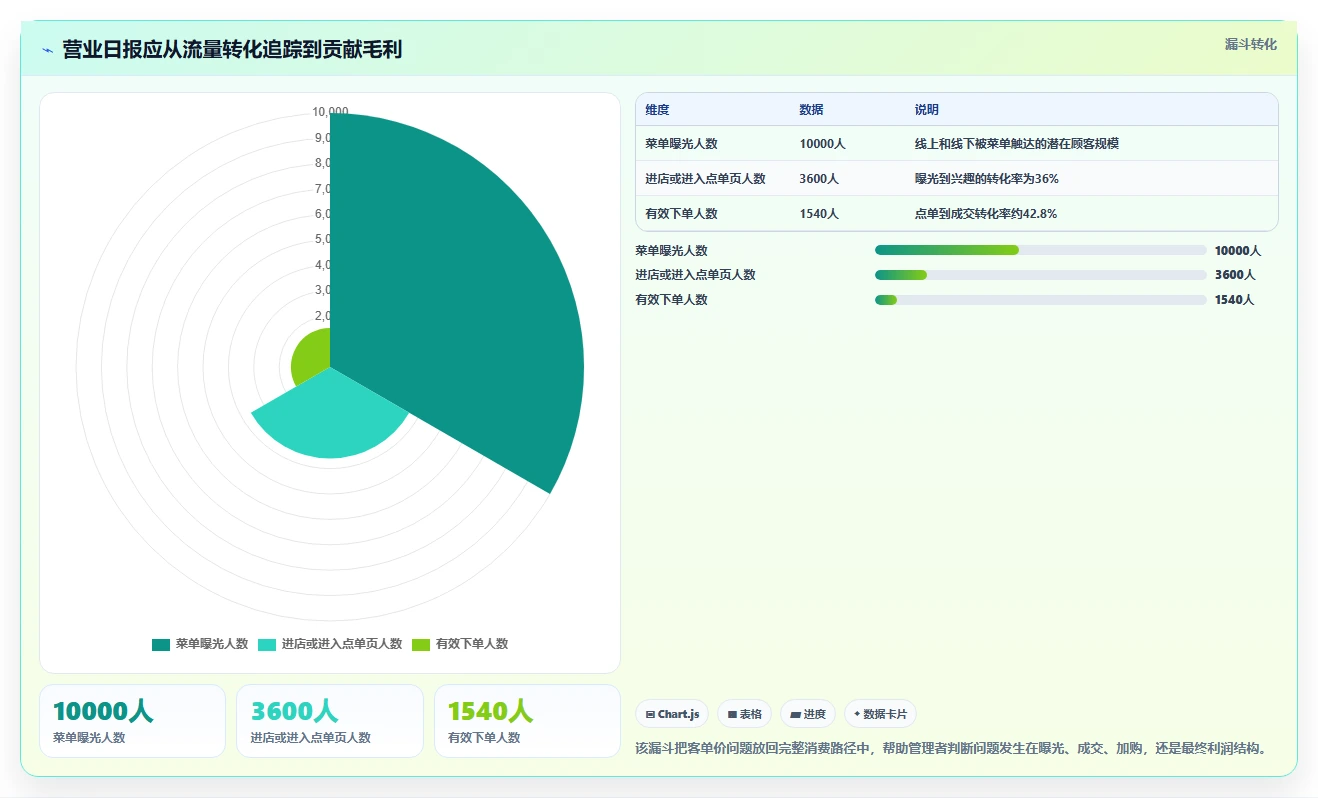Screen dimensions: 1318x798
Task: Select the 10000人 stat card
Action: click(132, 721)
